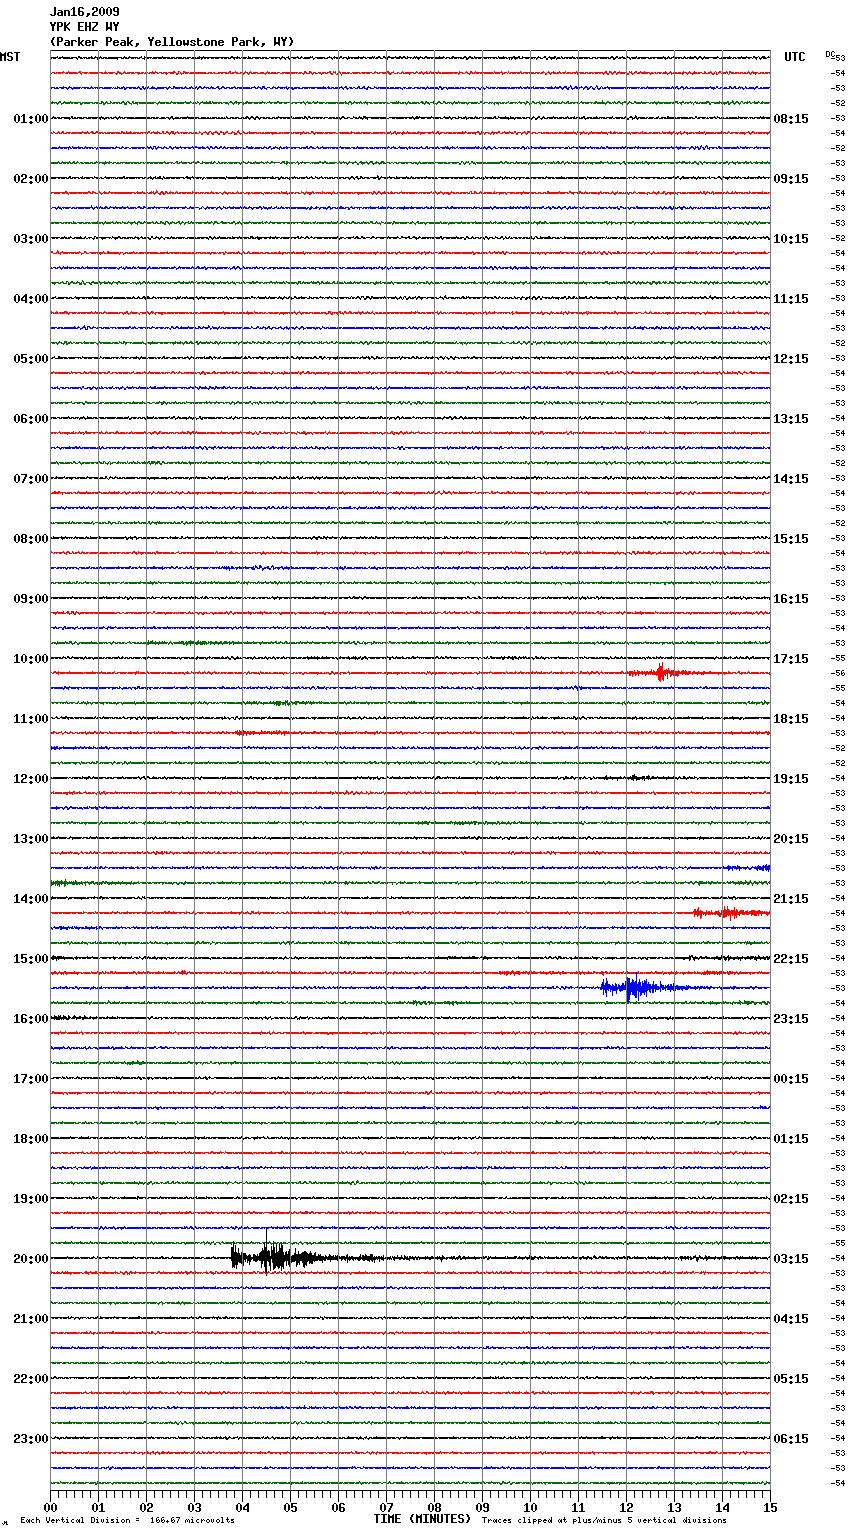
Task: Select the 15:00 MST time label
Action: (x=31, y=959)
